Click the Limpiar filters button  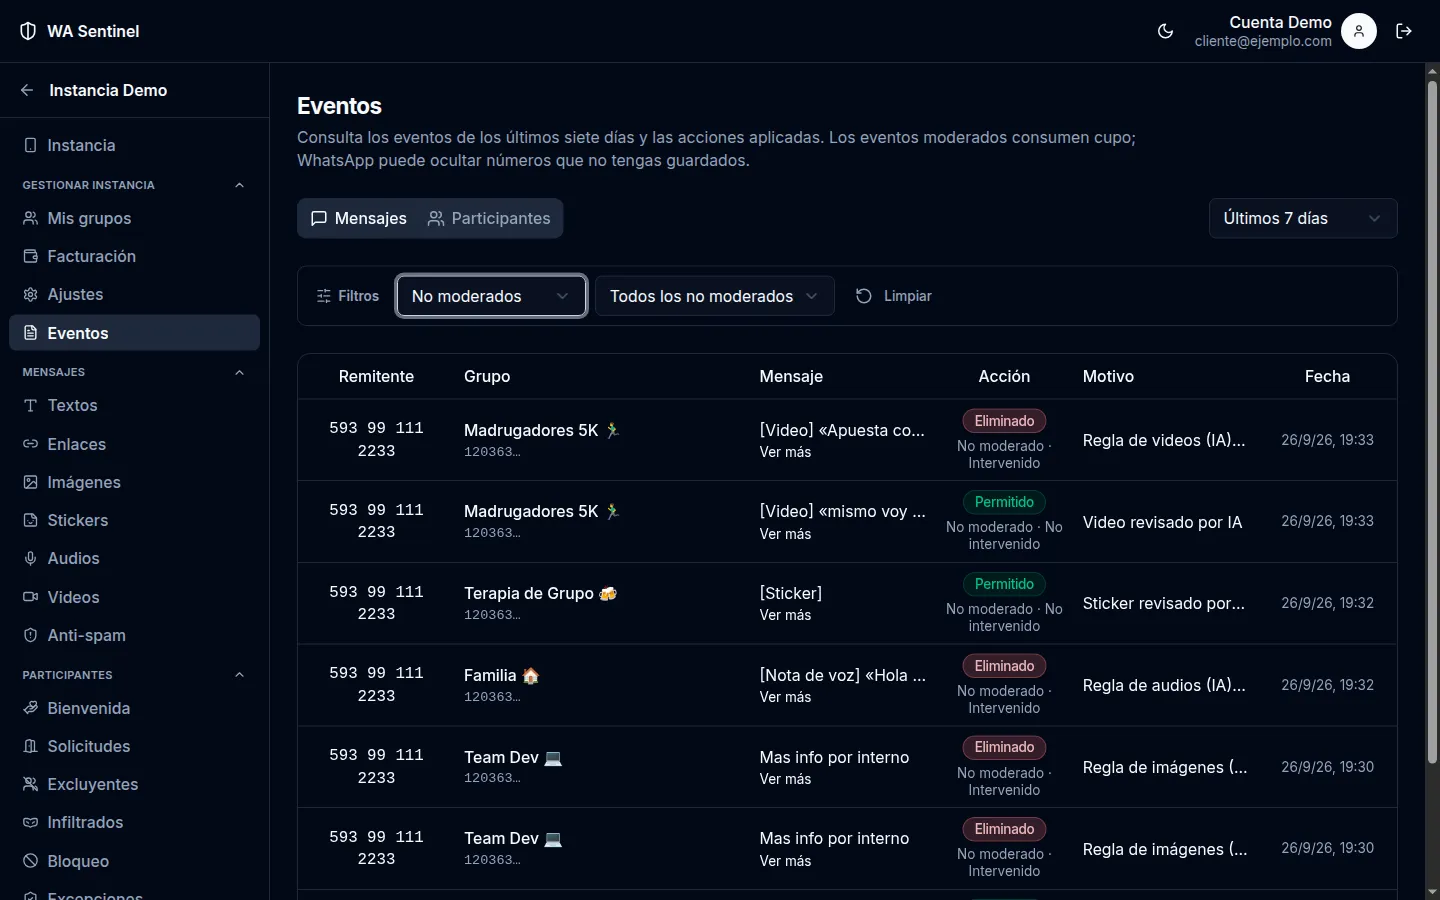(894, 296)
